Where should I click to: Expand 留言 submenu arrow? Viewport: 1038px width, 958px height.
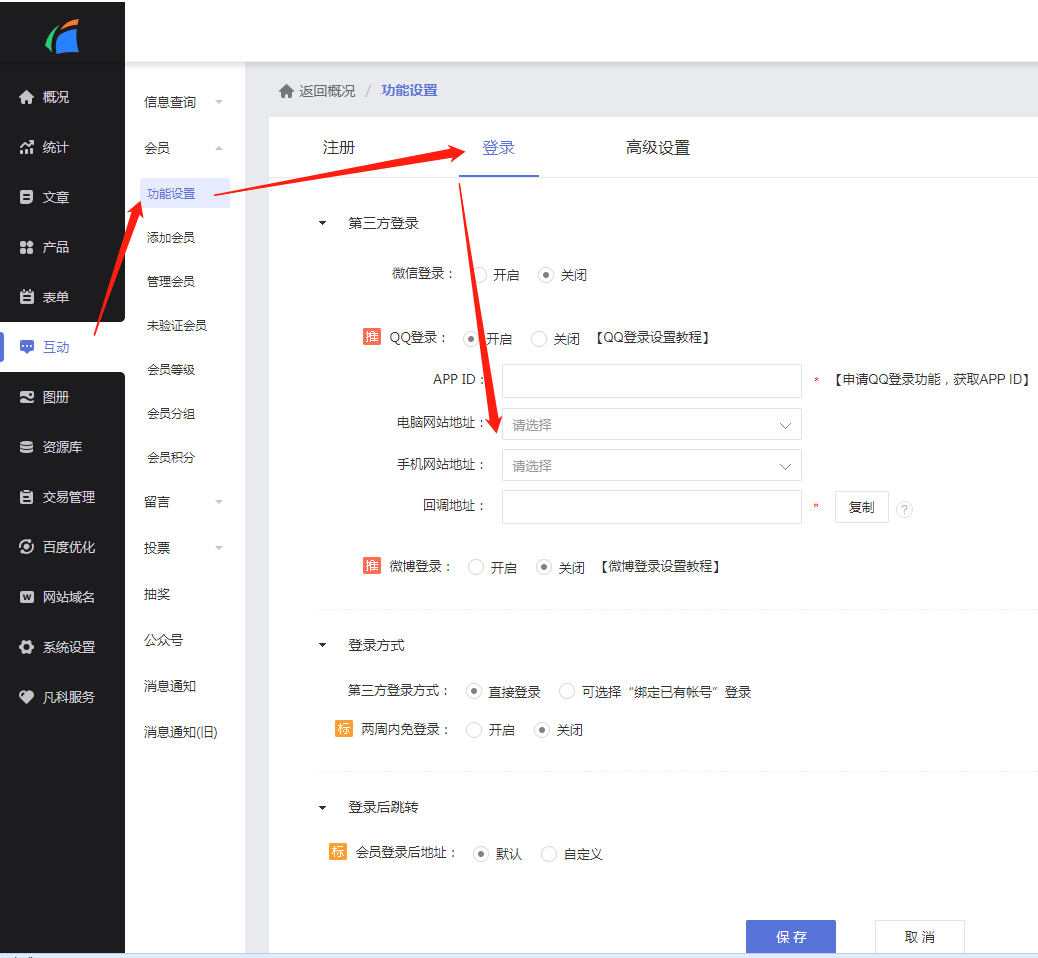click(x=219, y=502)
